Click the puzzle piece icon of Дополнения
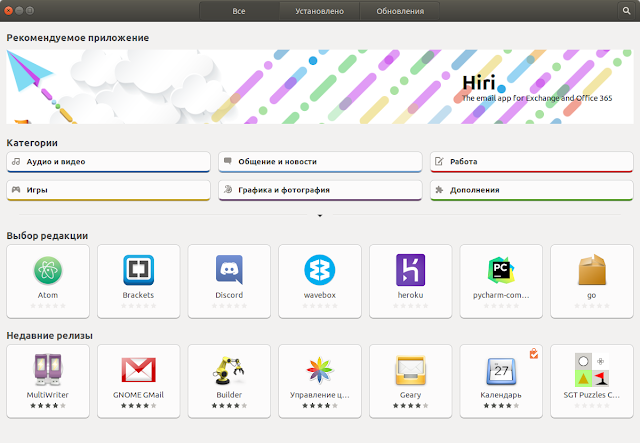Viewport: 640px width, 443px height. tap(439, 189)
